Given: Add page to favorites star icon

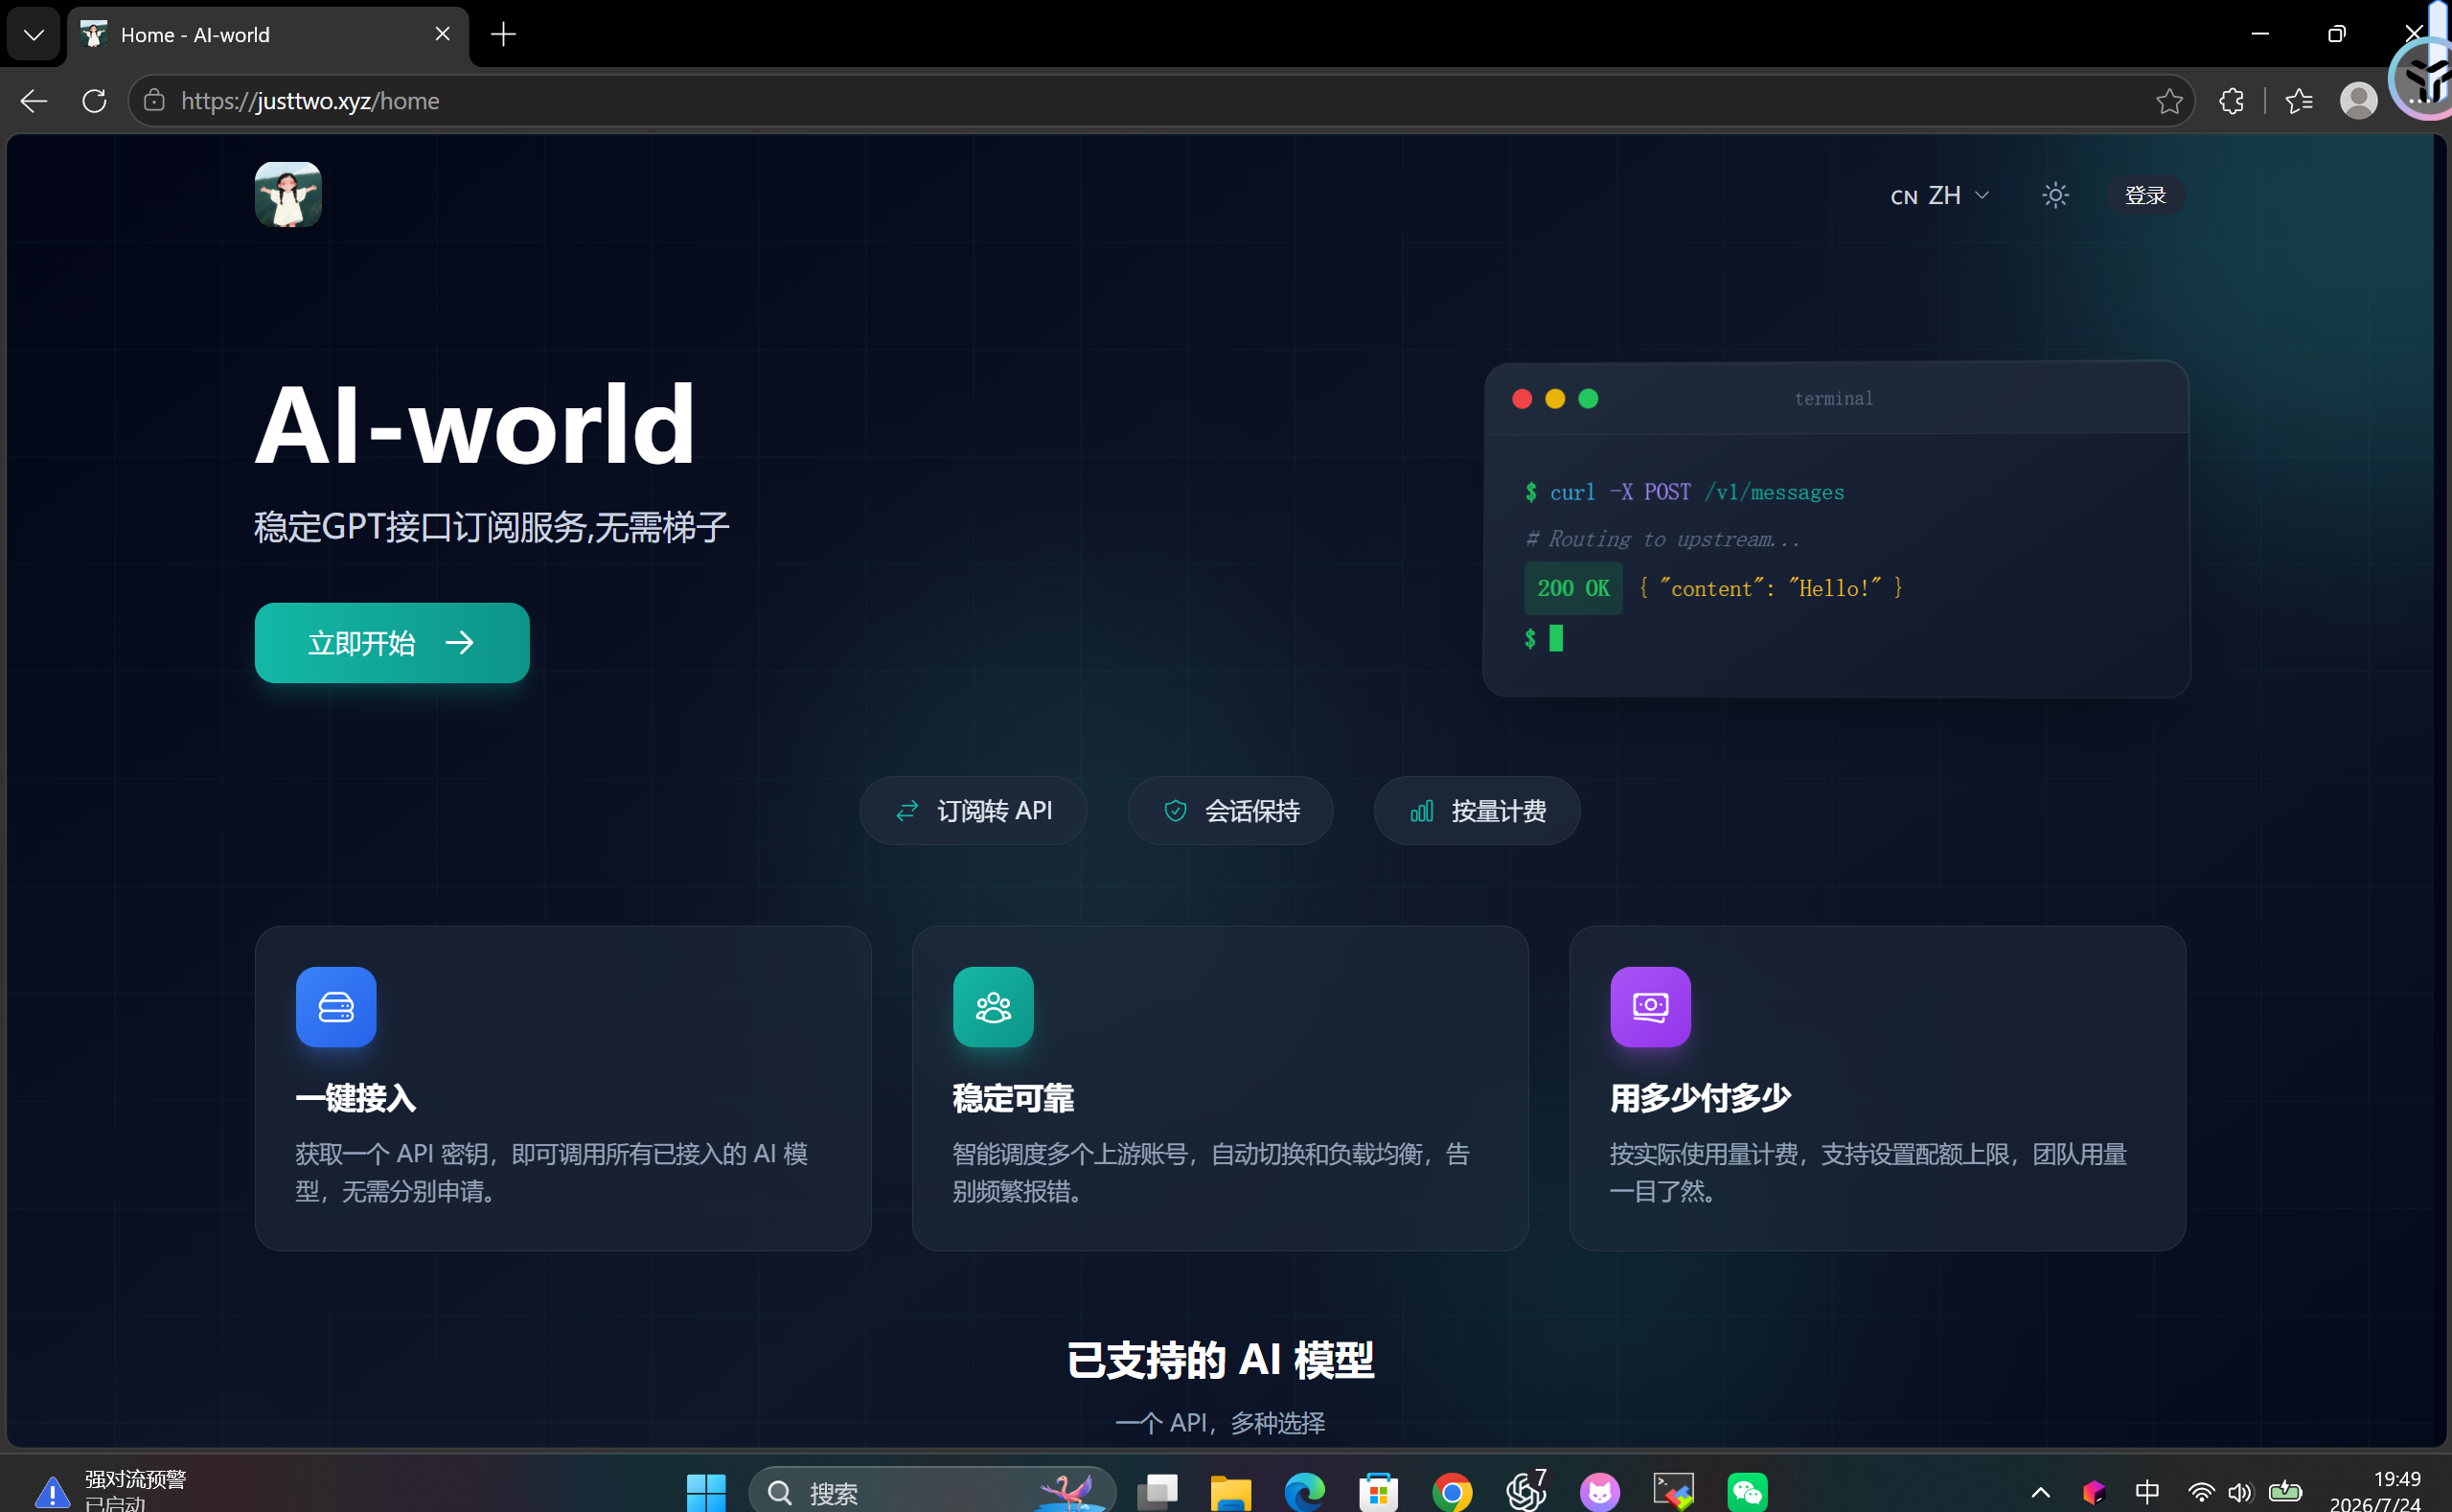Looking at the screenshot, I should 2169,101.
